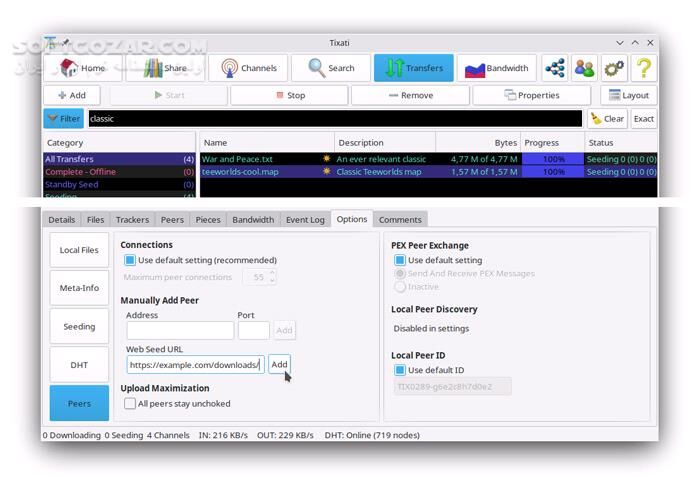Open the Home view

point(83,68)
